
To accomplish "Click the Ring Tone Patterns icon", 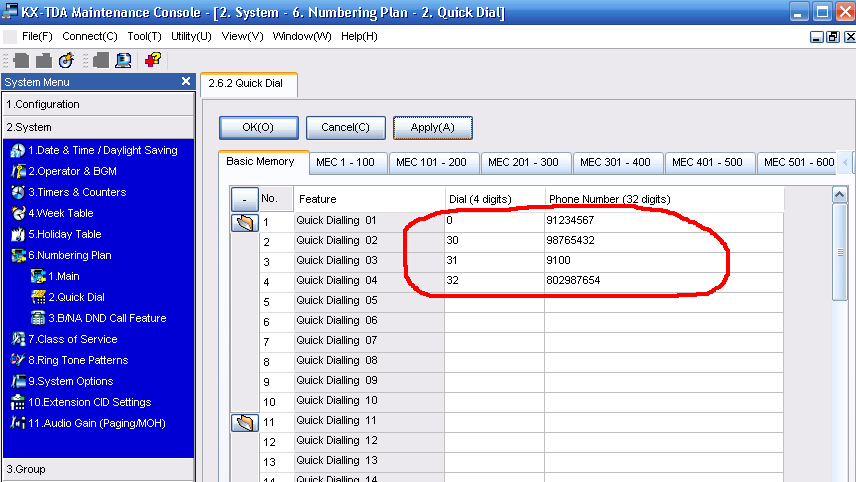I will [x=17, y=360].
